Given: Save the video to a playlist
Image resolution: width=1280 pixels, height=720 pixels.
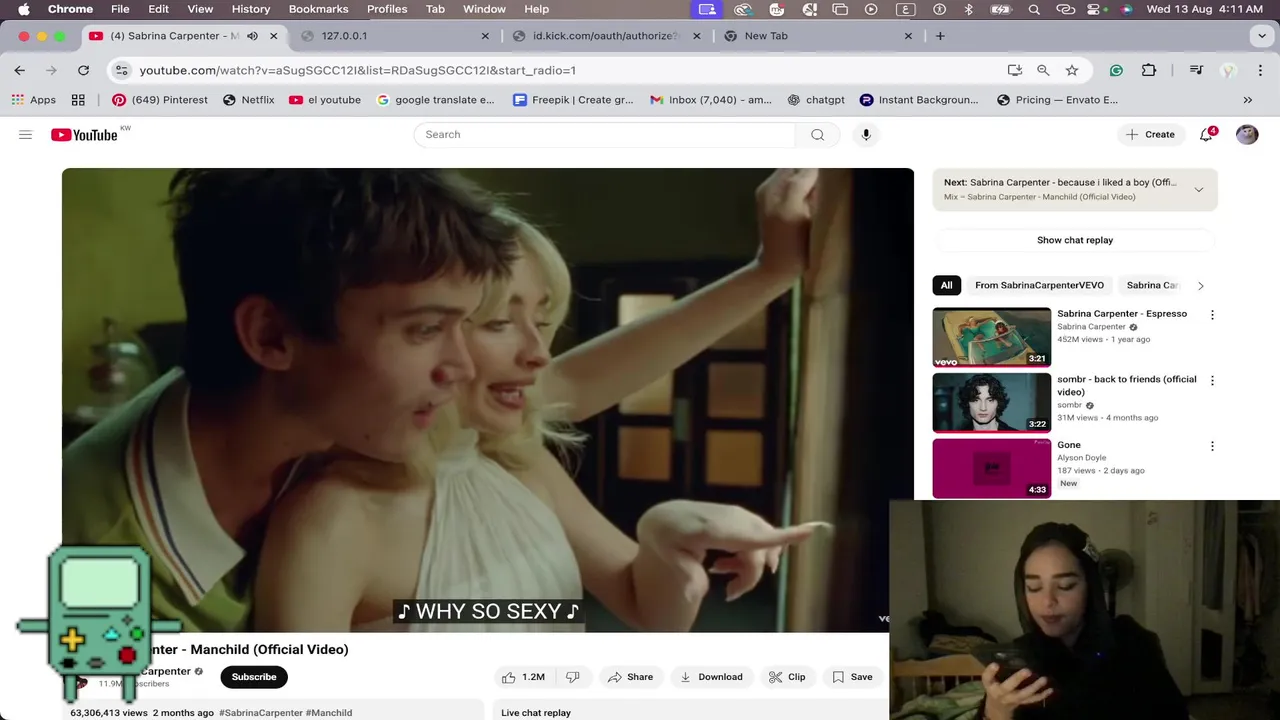Looking at the screenshot, I should [x=852, y=677].
